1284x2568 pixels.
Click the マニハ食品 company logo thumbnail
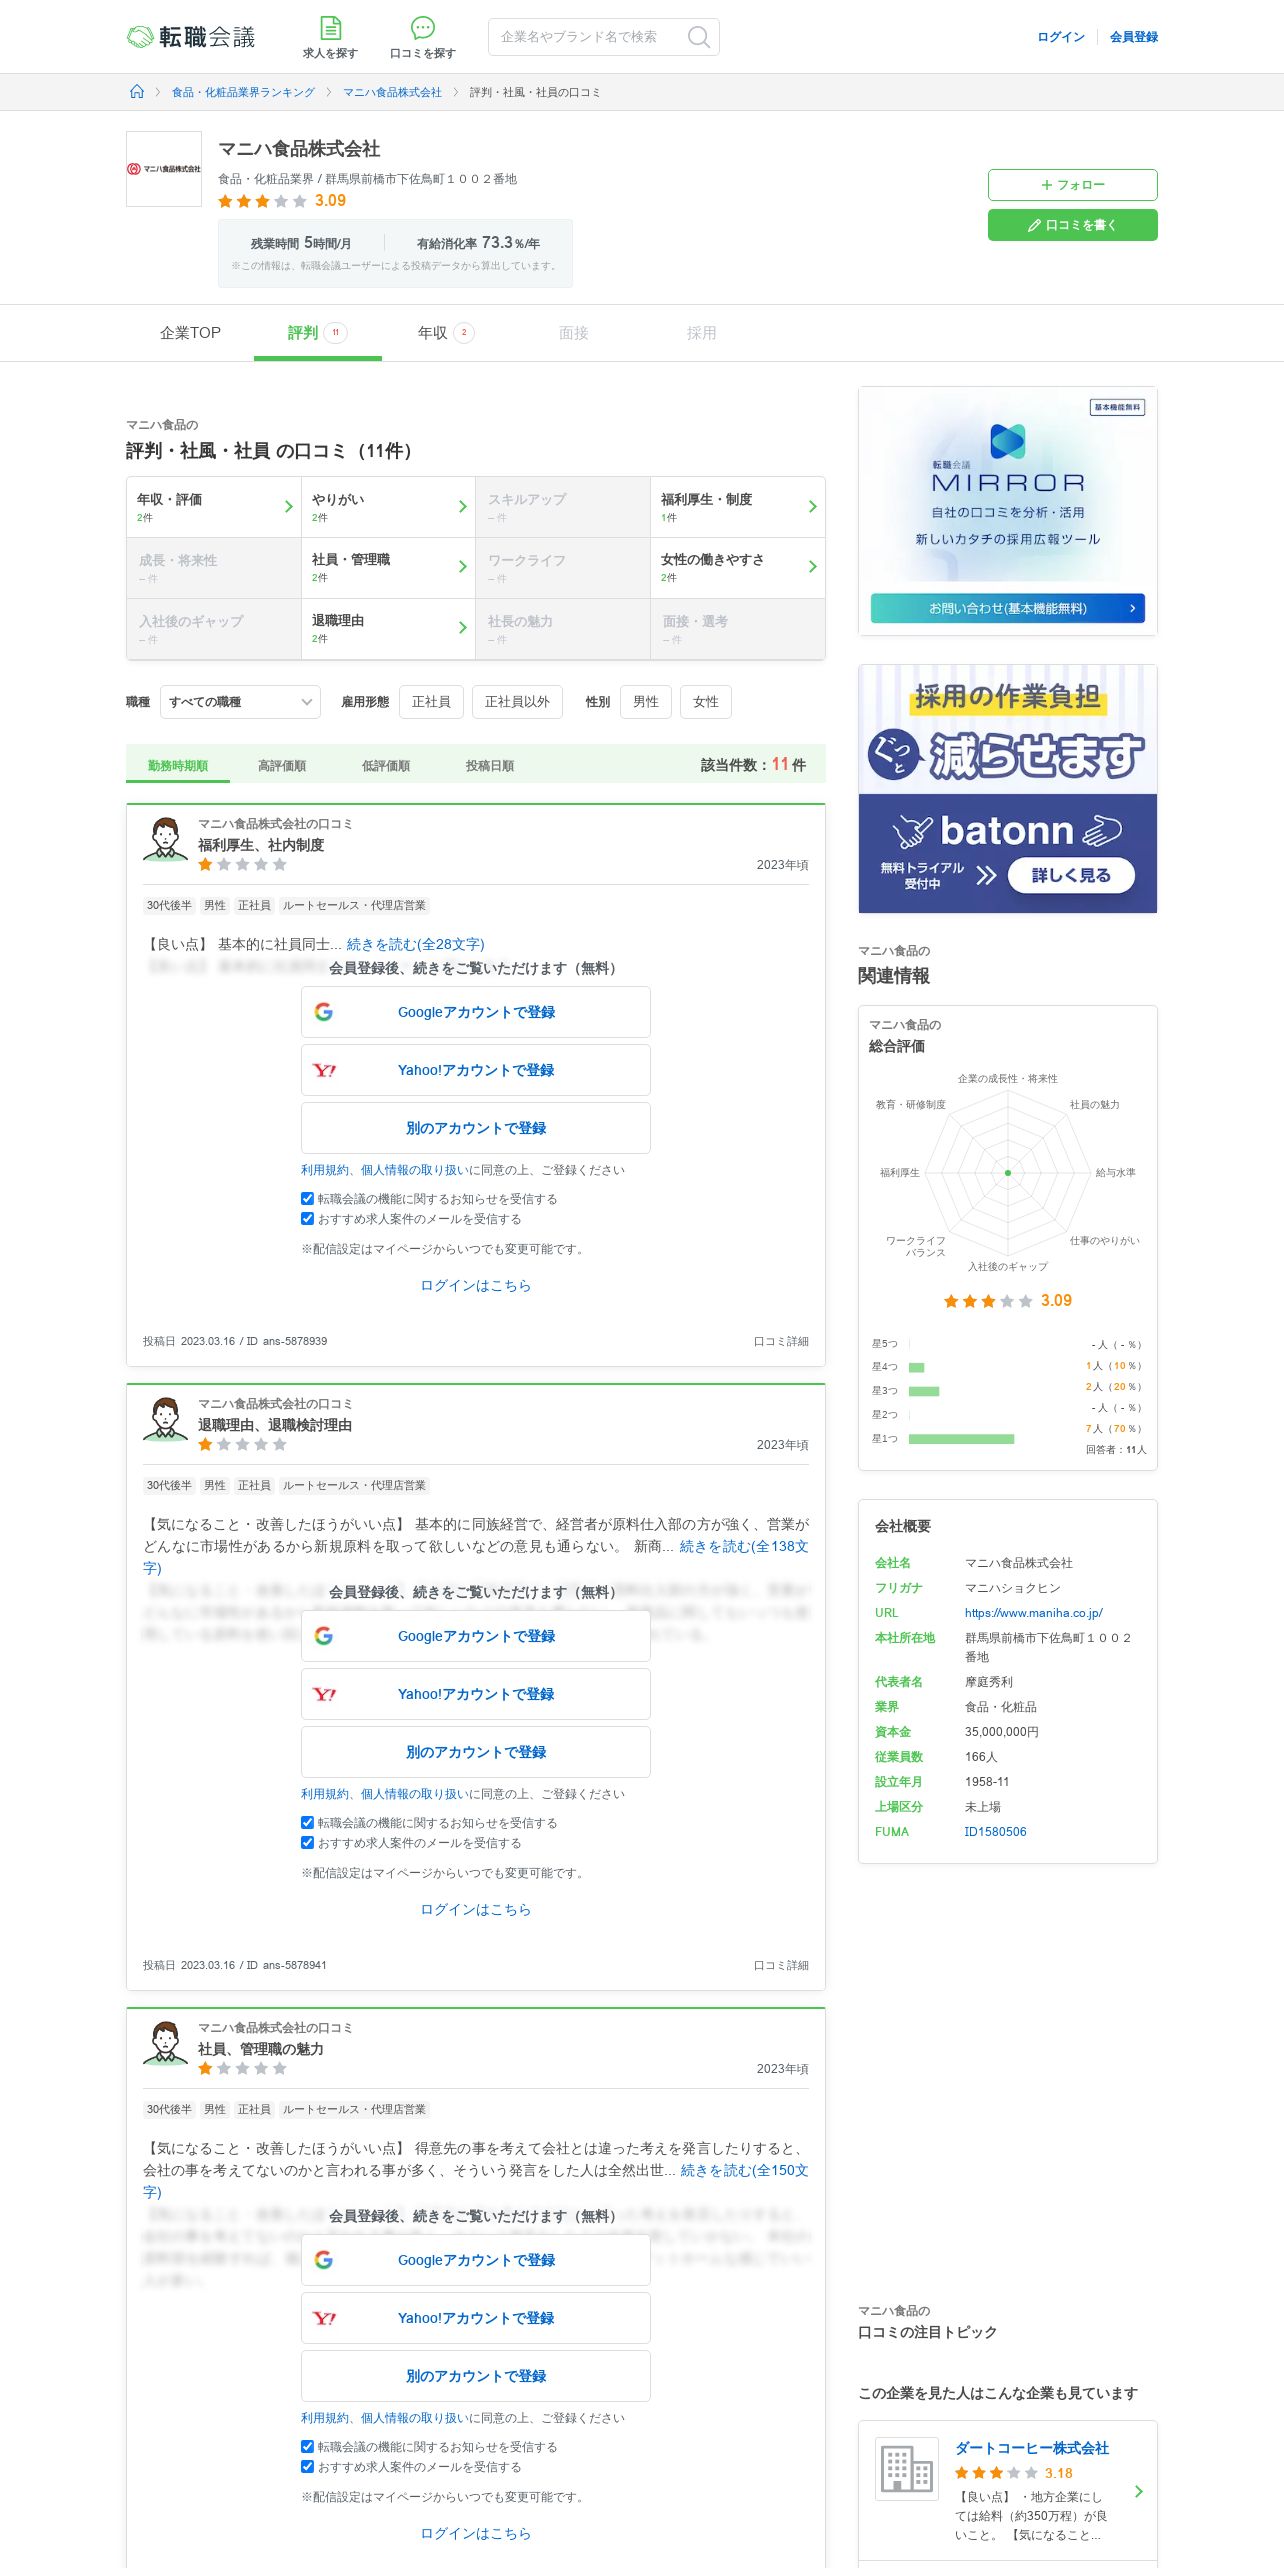tap(164, 169)
